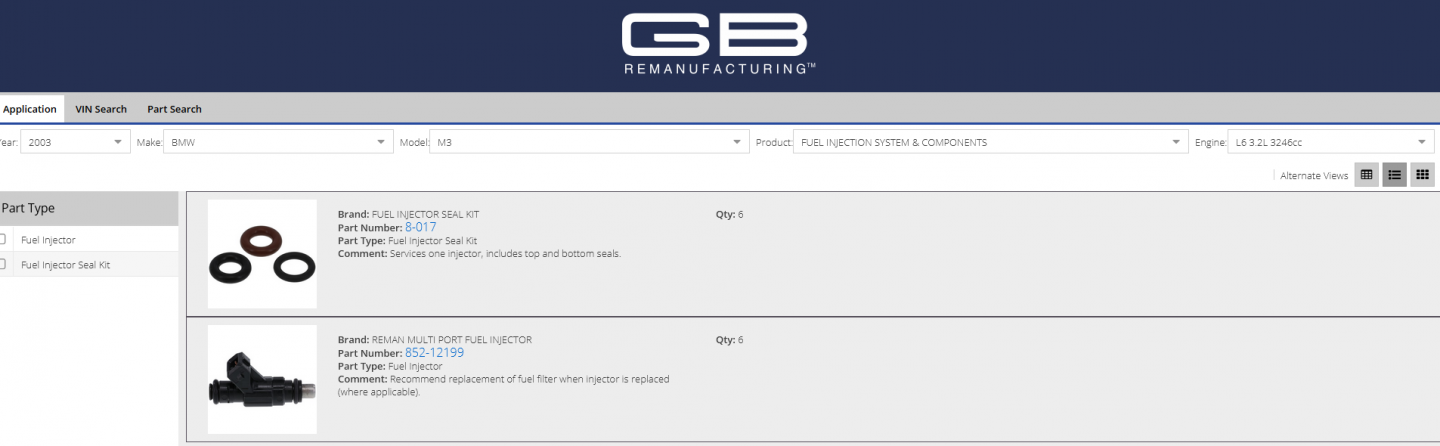Check the Fuel Injector filter checkbox
1440x446 pixels.
(3, 240)
